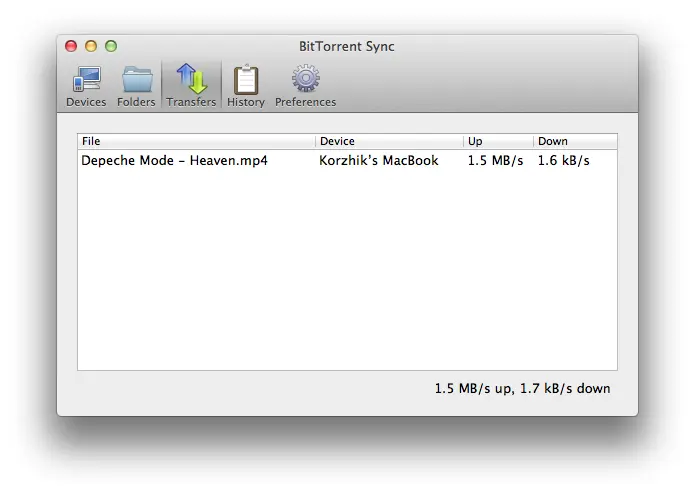Click the 1.5 MB/s upload speed cell
The image size is (695, 495).
coord(495,160)
